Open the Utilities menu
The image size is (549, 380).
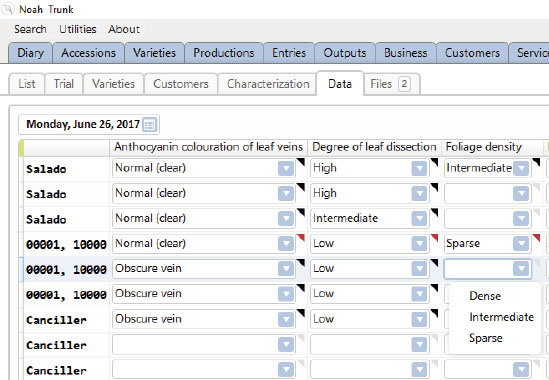(x=78, y=29)
